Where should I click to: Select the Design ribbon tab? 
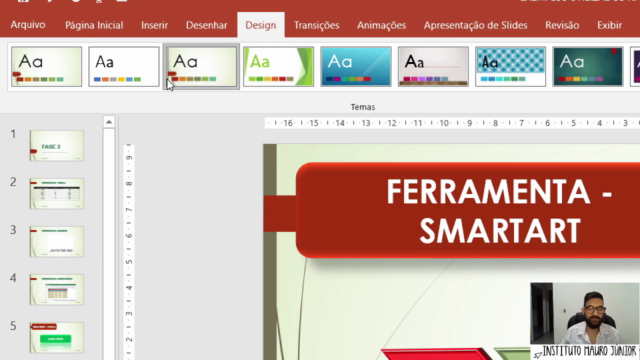[x=260, y=25]
